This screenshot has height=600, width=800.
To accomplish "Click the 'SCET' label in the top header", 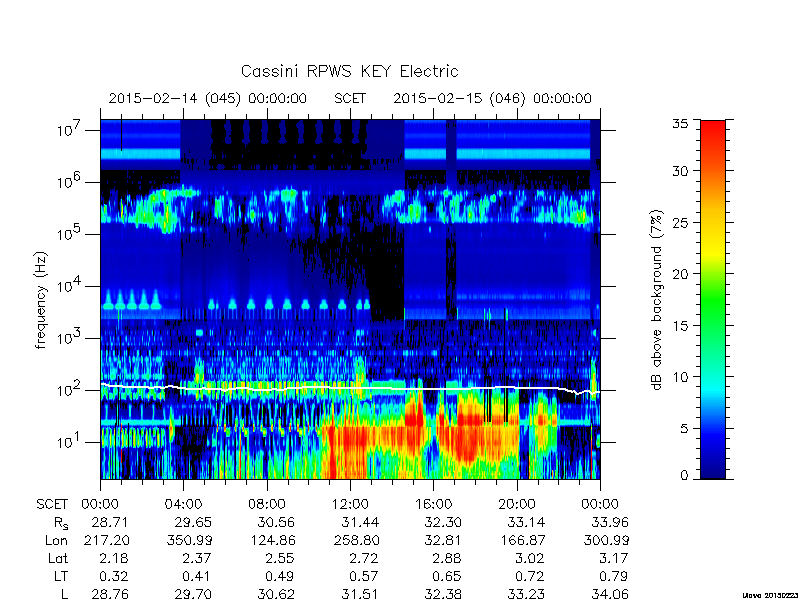I will [350, 98].
